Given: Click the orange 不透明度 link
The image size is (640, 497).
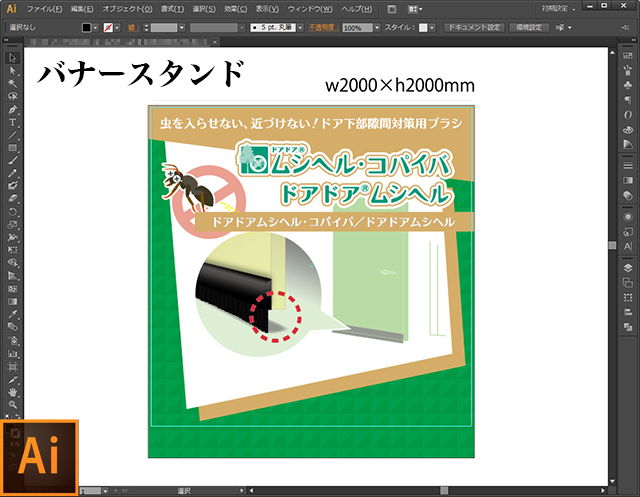Looking at the screenshot, I should click(324, 27).
